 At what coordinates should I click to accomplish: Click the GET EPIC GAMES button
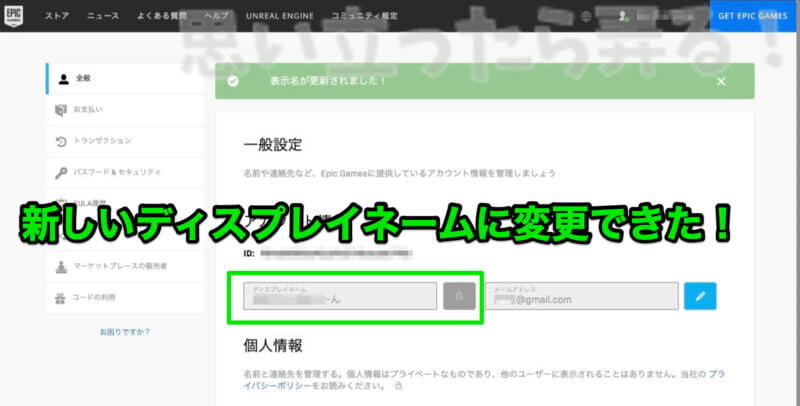(753, 16)
